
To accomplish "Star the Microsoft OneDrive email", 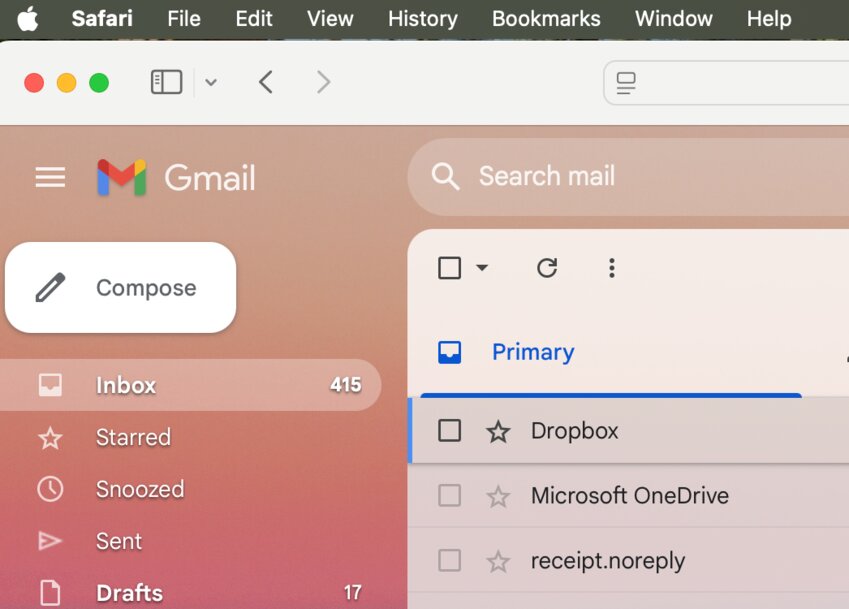I will (498, 496).
